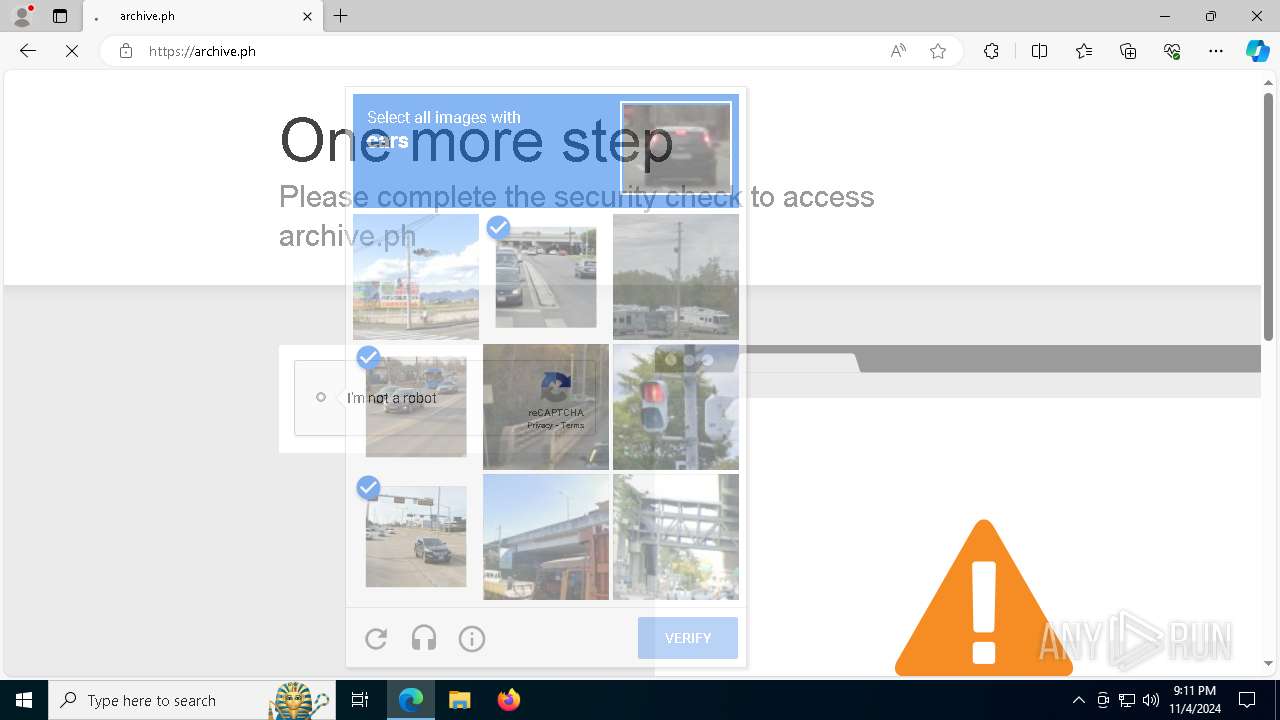
Task: Select the red traffic light tile
Action: (676, 407)
